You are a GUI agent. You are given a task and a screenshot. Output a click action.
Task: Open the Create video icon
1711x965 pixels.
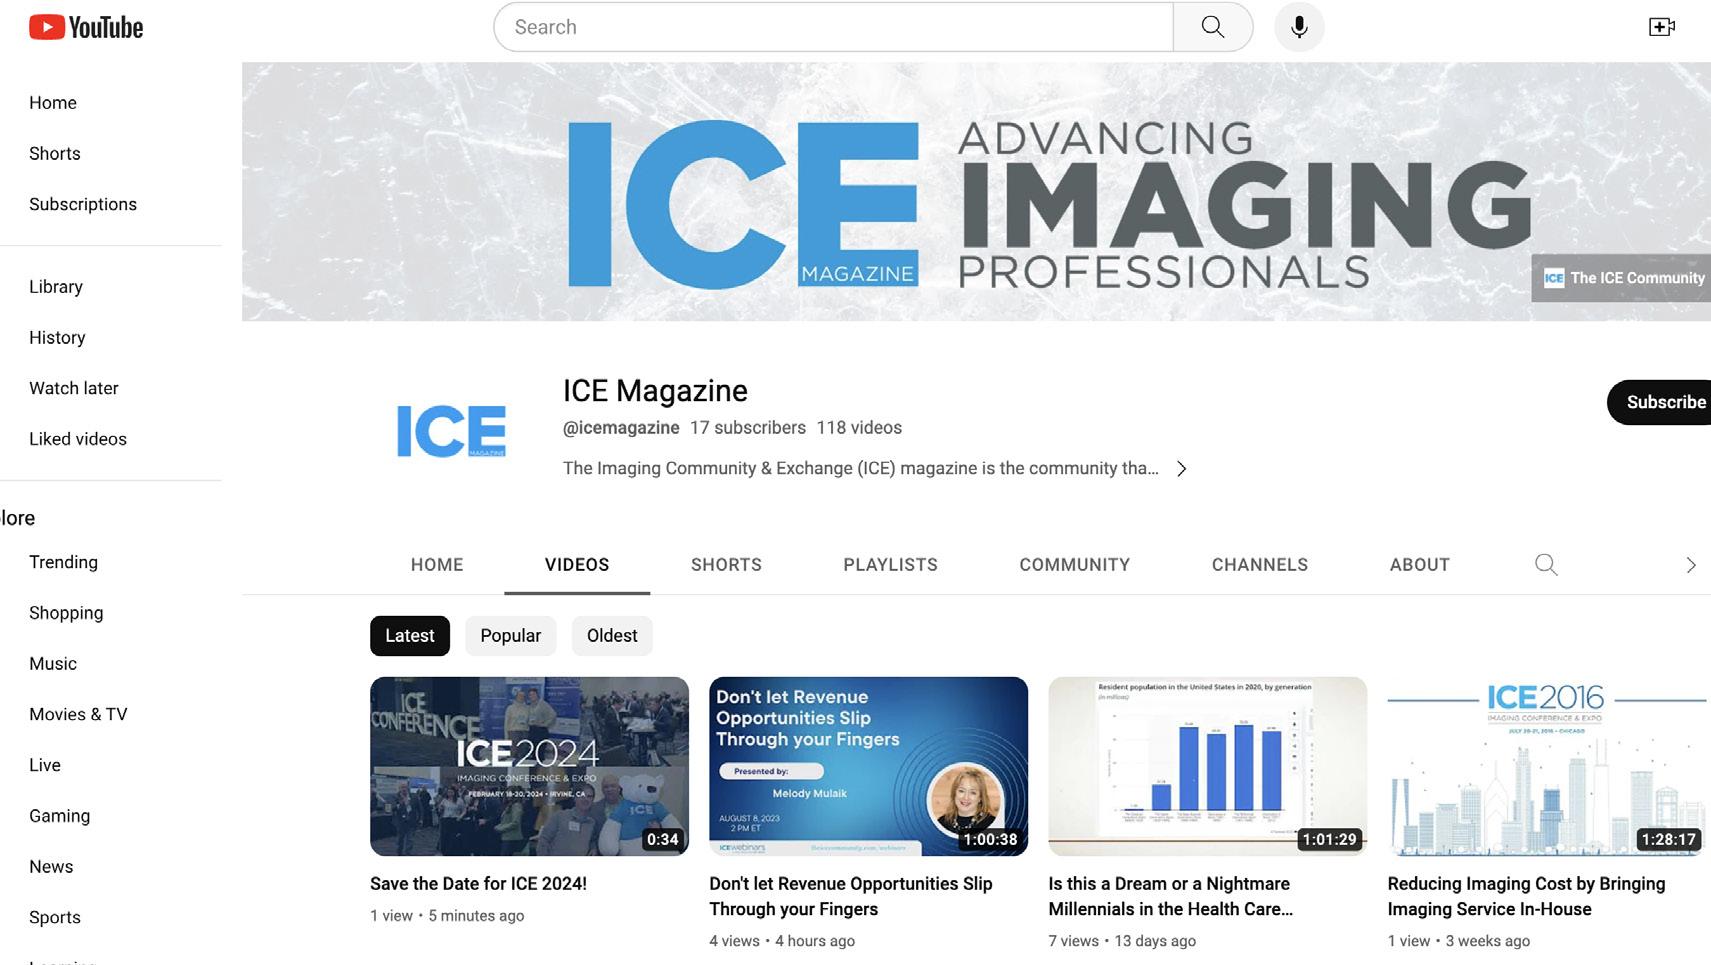click(1661, 27)
